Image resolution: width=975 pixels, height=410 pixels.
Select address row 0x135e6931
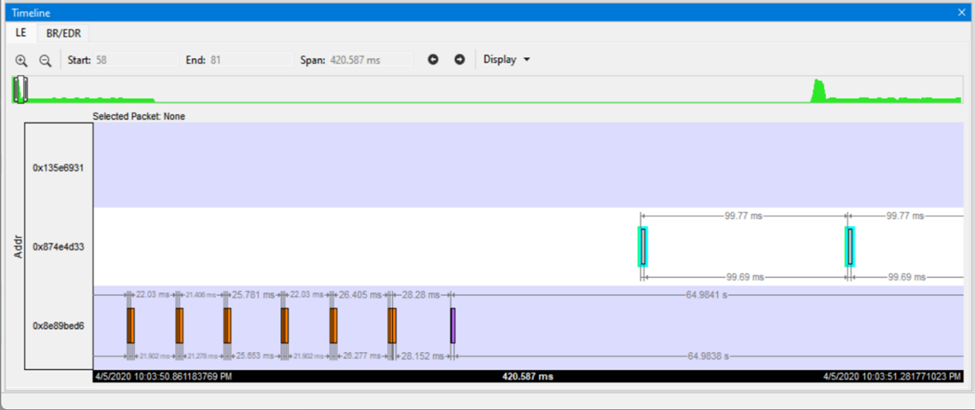click(x=58, y=168)
